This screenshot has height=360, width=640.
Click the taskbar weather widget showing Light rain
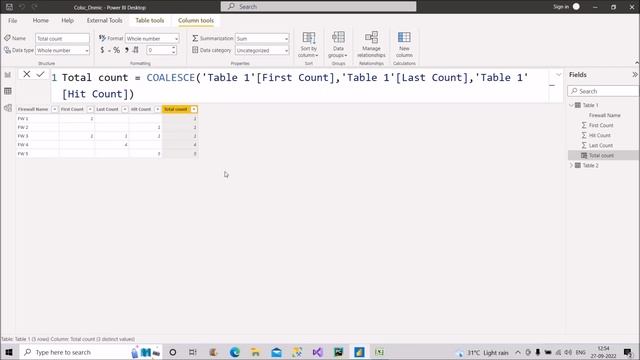483,353
